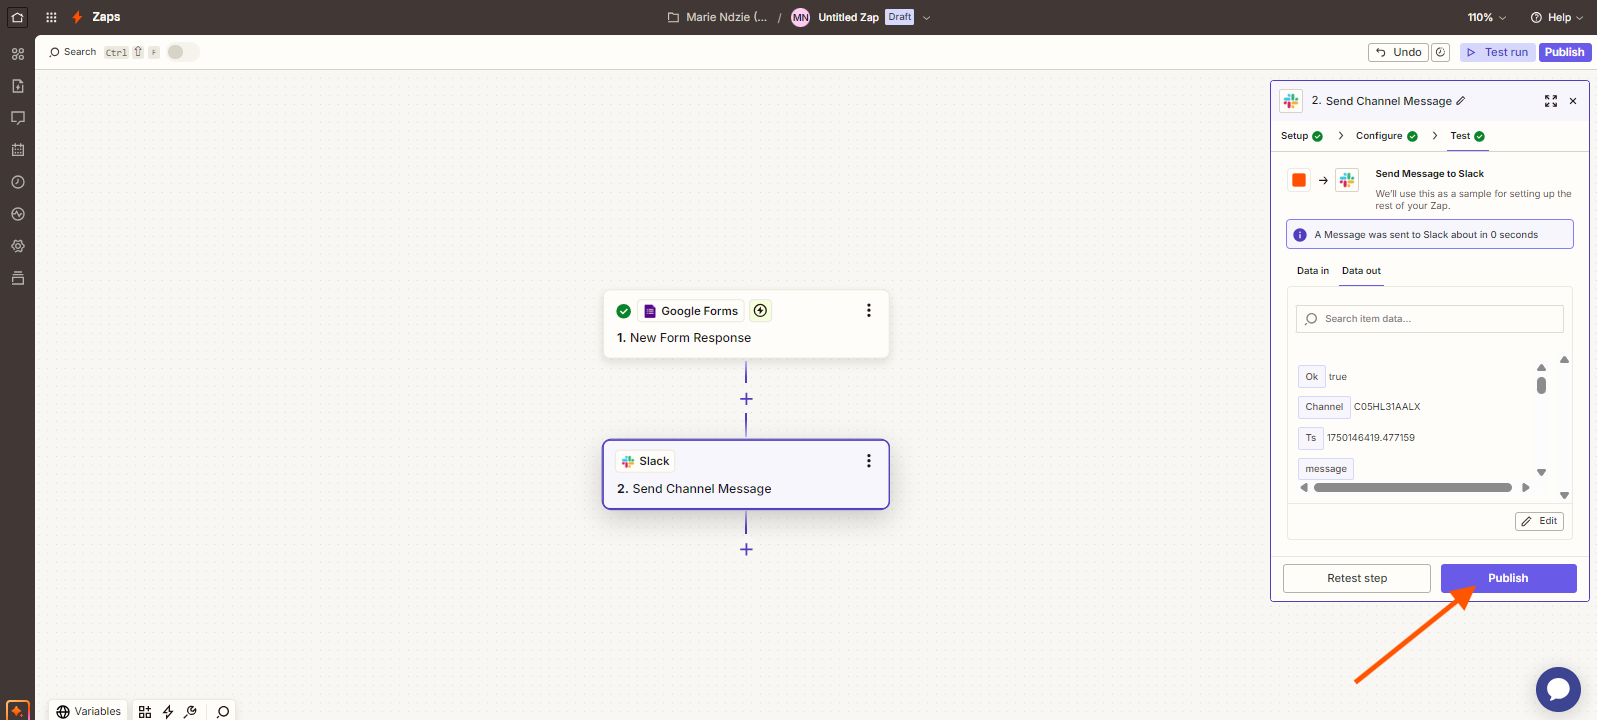Expand the Untitled Zap title dropdown chevron

[926, 17]
